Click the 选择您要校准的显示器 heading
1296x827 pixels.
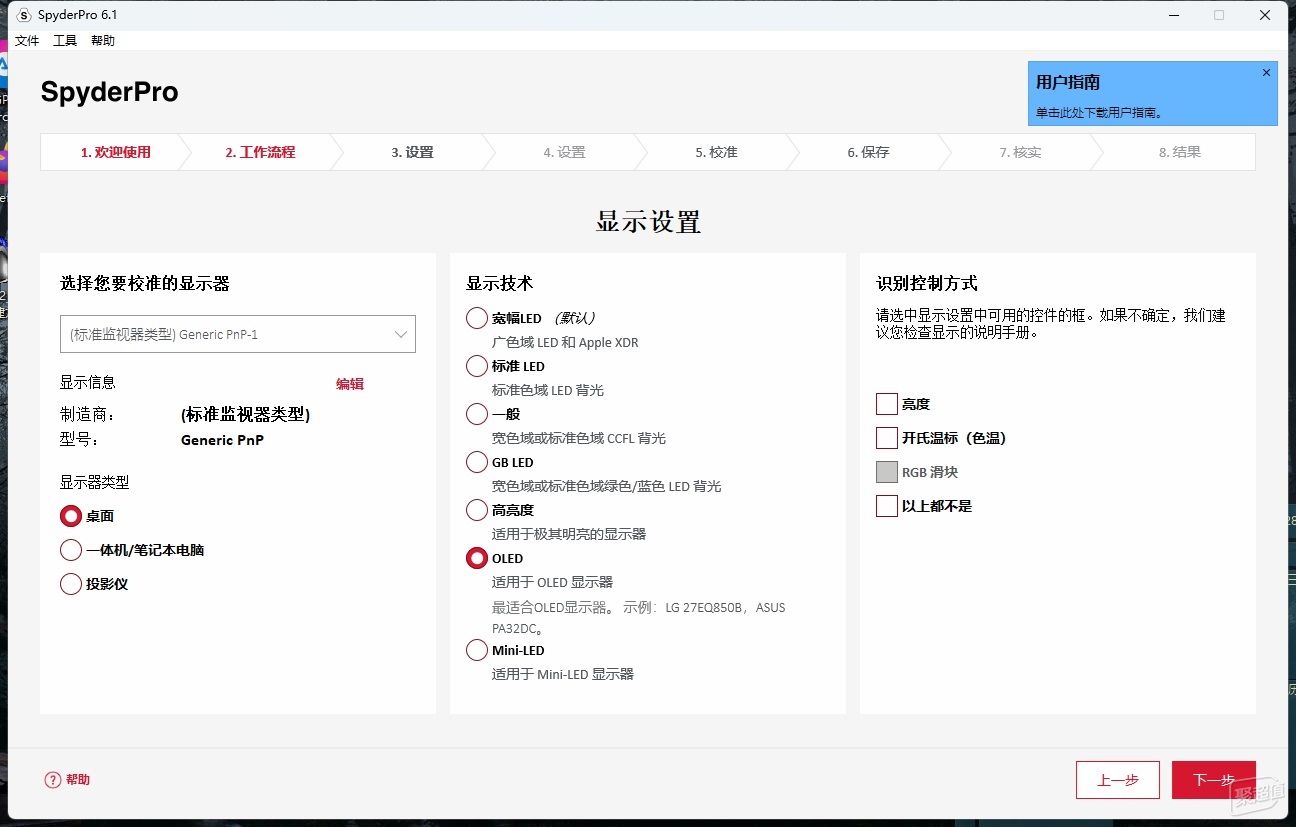(145, 283)
